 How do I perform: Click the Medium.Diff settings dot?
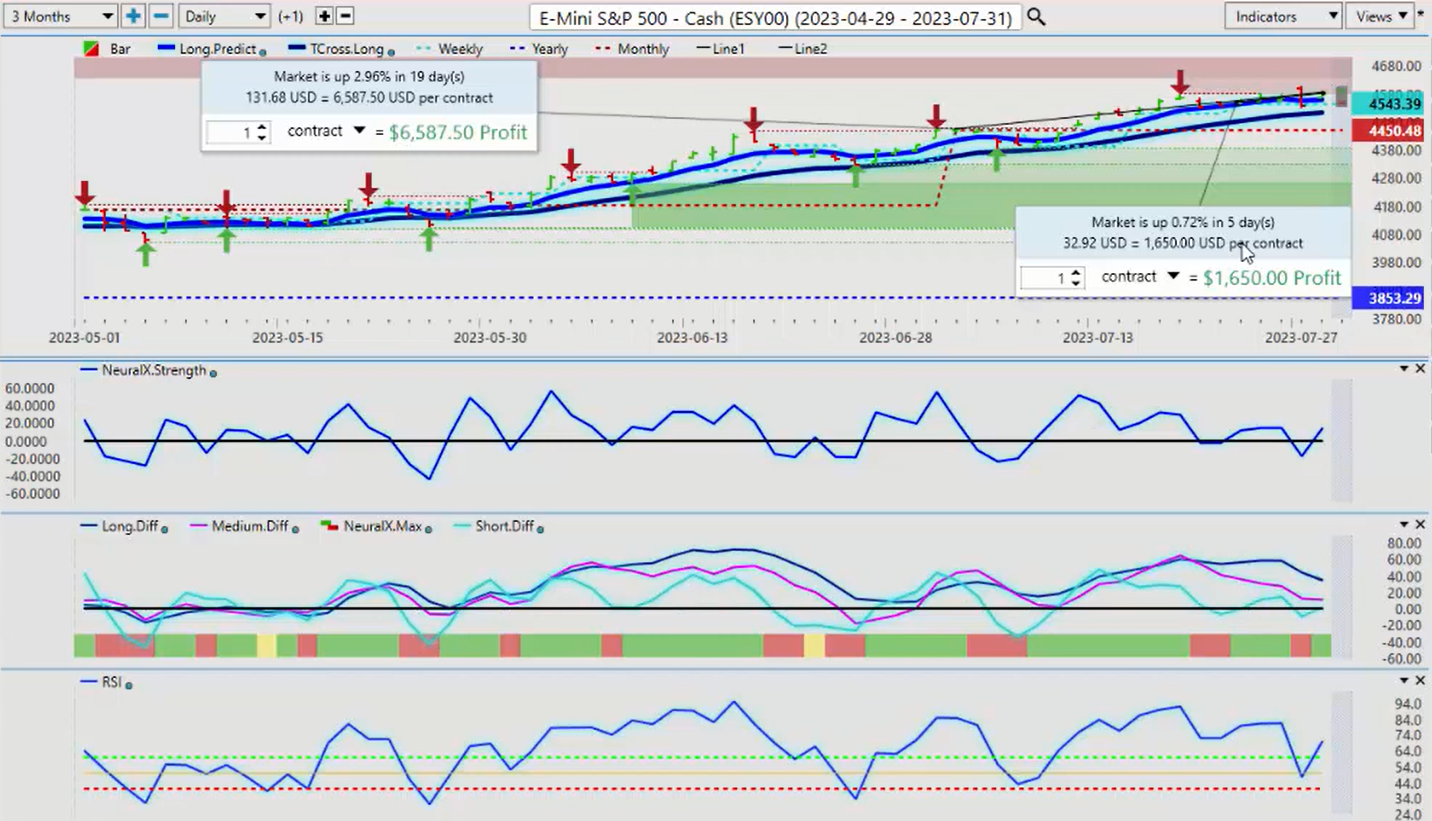coord(295,528)
